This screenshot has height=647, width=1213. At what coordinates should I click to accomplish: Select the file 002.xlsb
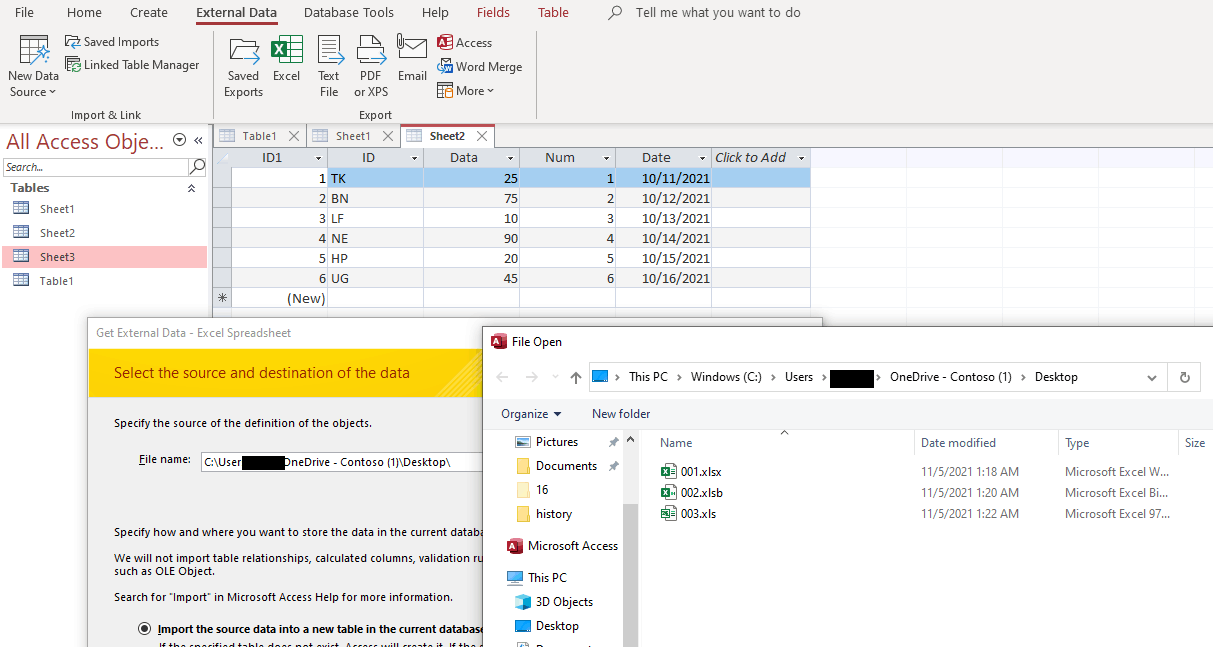pos(692,492)
